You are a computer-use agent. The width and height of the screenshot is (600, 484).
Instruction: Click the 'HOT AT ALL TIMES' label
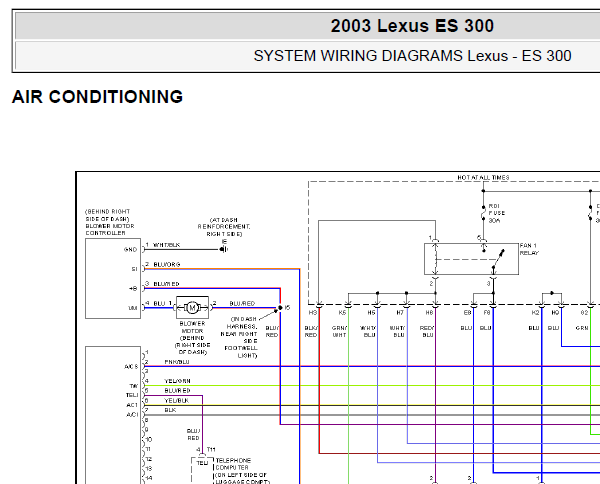(x=483, y=178)
